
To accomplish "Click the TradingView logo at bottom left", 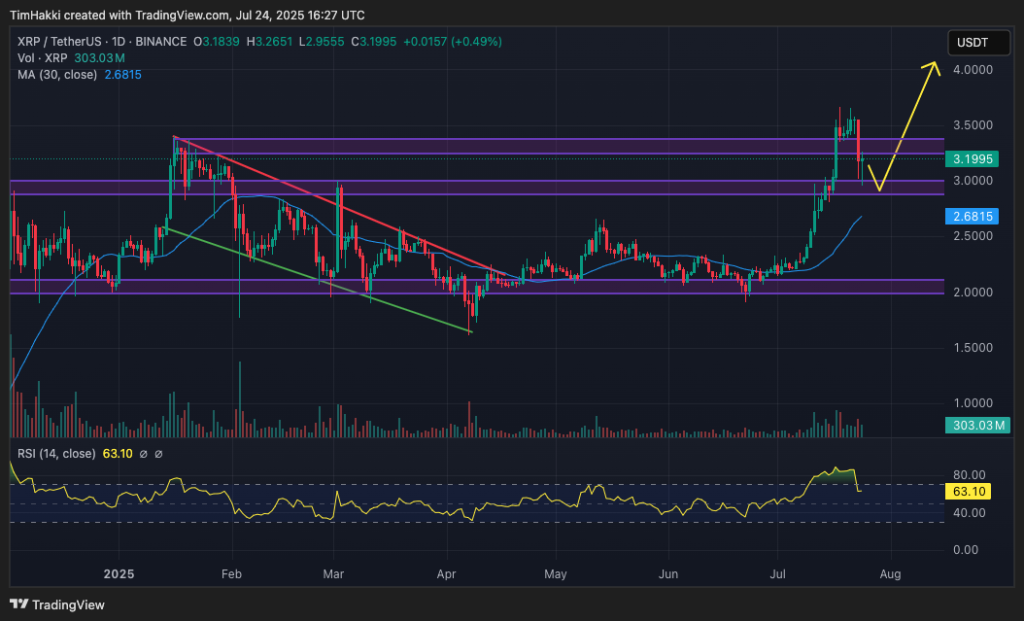I will [x=57, y=604].
